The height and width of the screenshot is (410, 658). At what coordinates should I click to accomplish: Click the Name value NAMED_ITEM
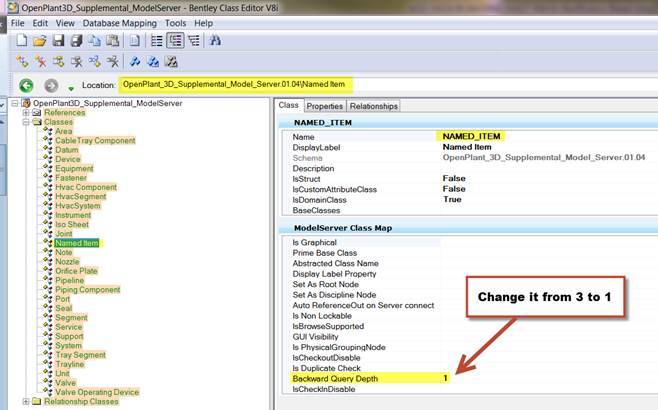point(471,136)
